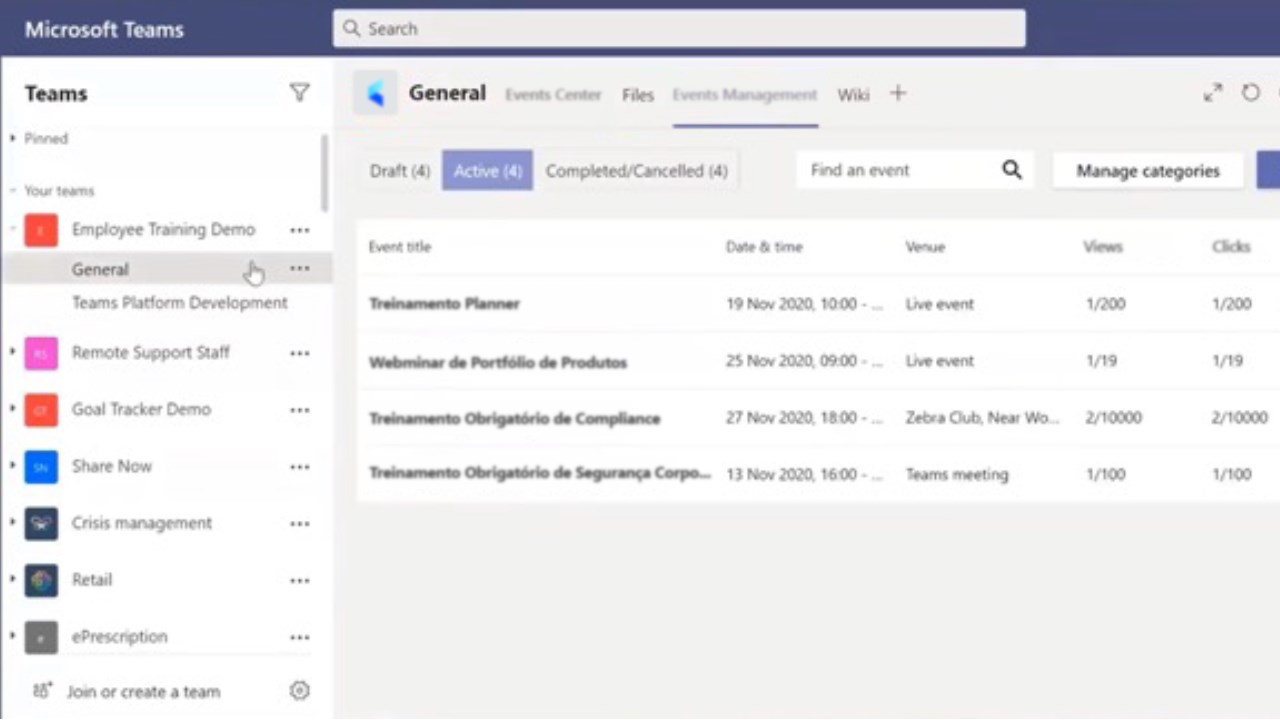Open event Treinamento Planner
The width and height of the screenshot is (1280, 720).
click(444, 304)
